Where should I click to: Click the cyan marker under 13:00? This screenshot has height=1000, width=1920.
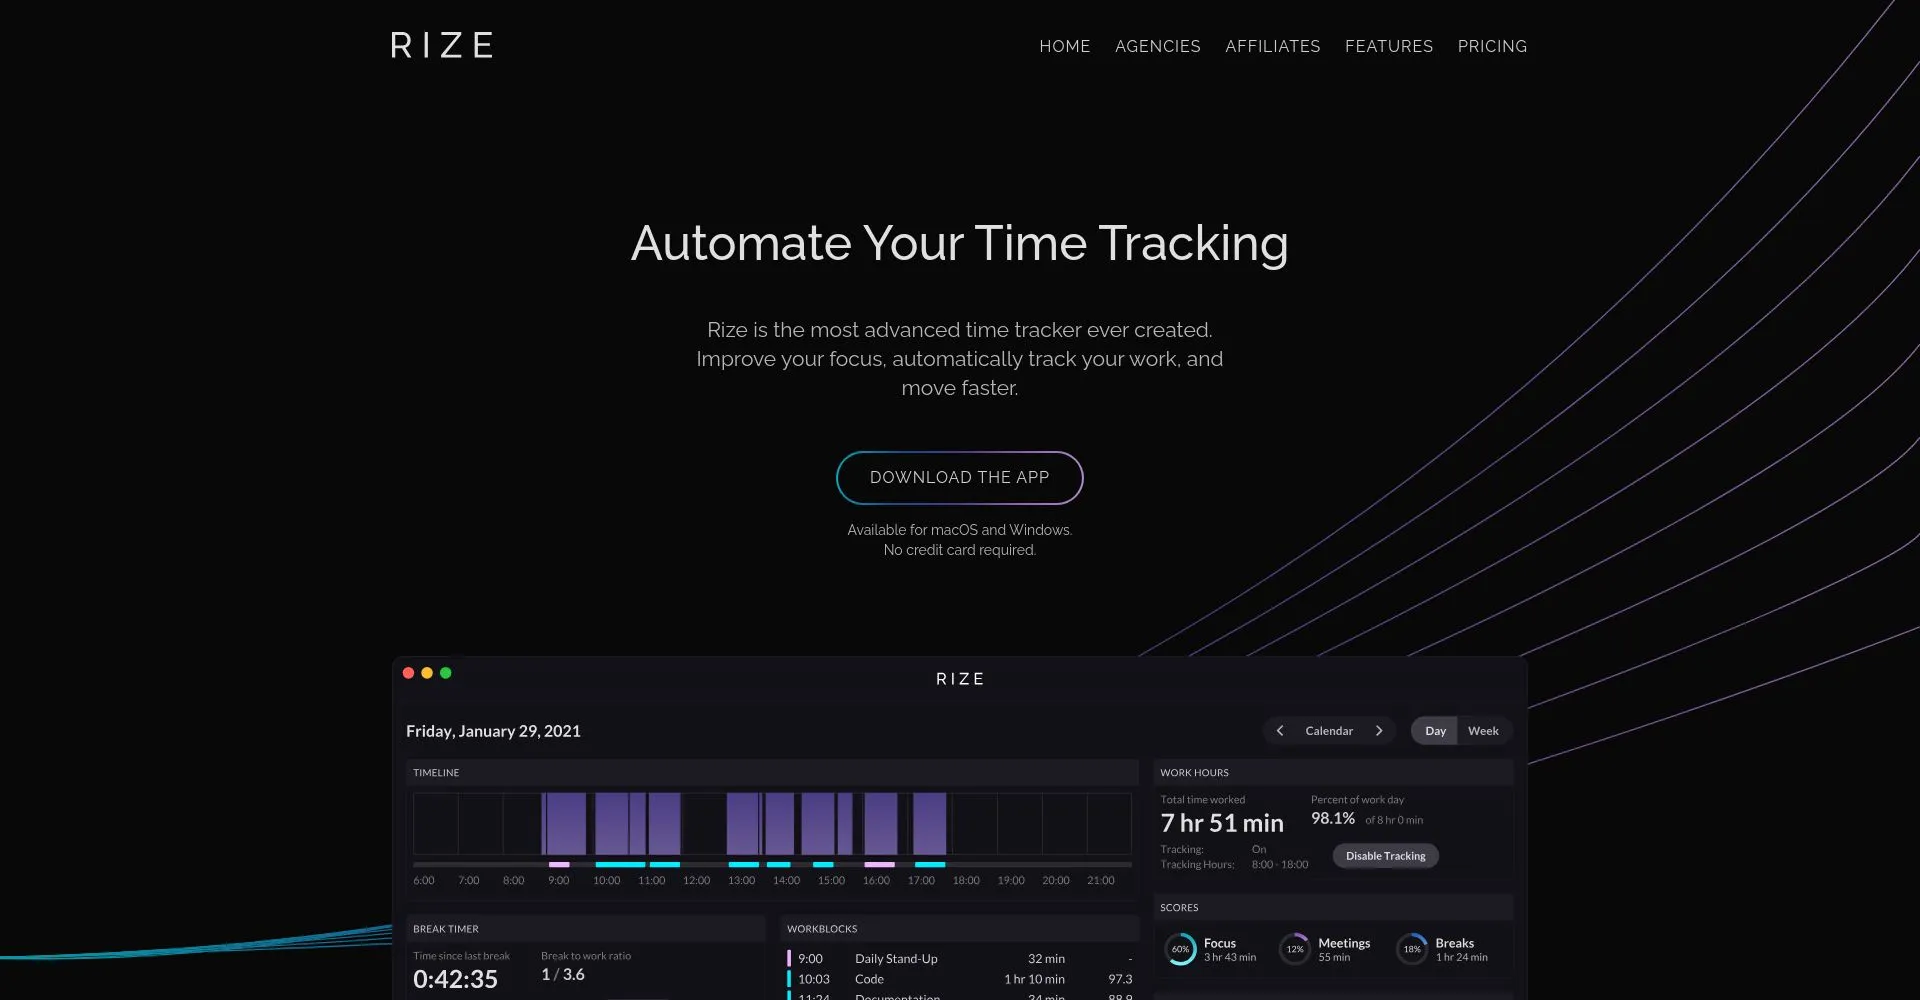tap(744, 864)
